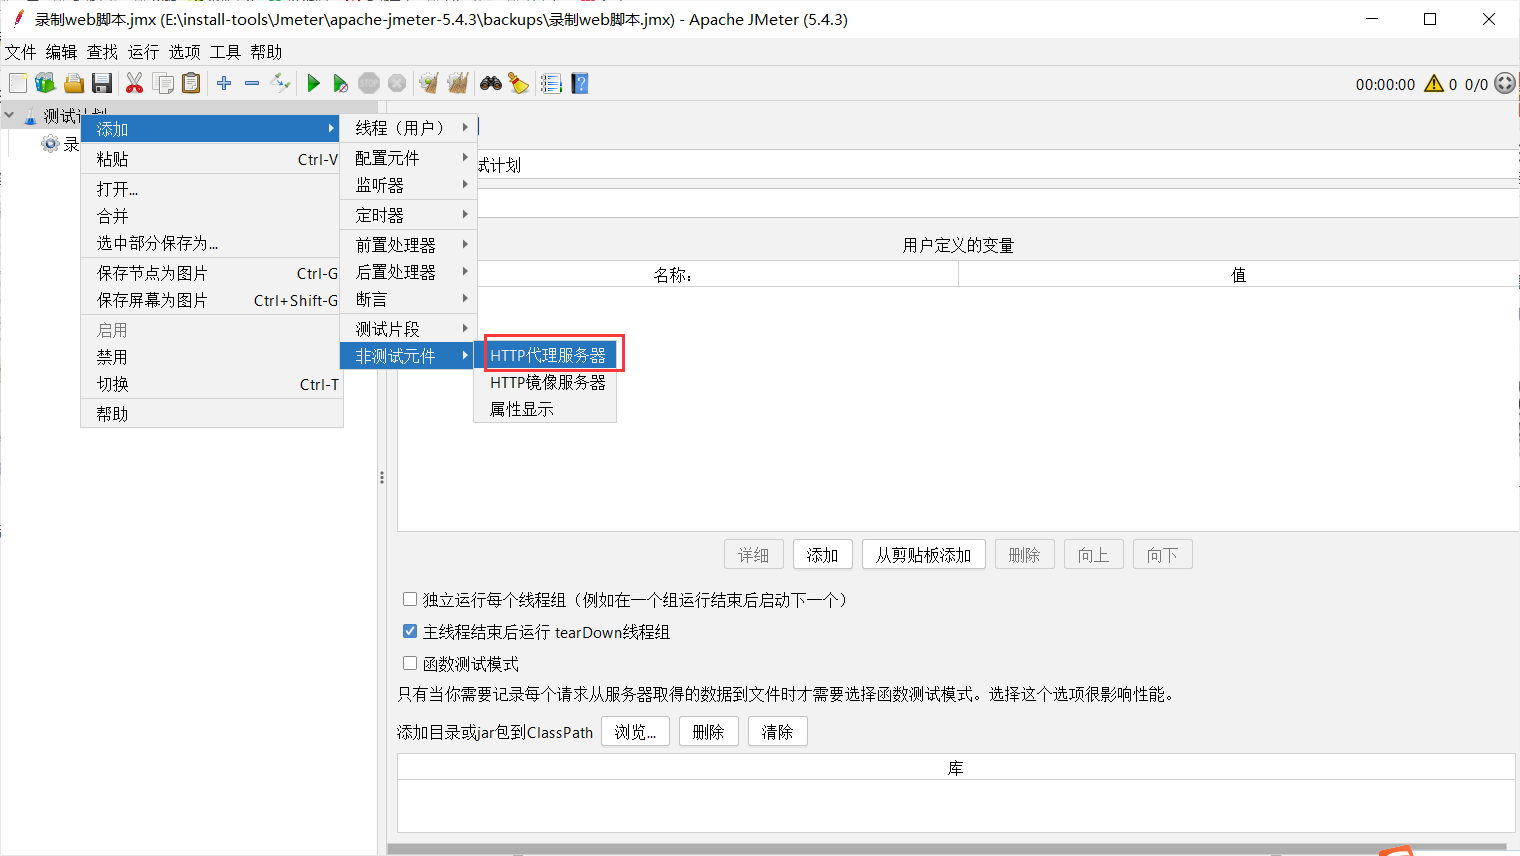Choose 帮助 in context menu

[212, 414]
